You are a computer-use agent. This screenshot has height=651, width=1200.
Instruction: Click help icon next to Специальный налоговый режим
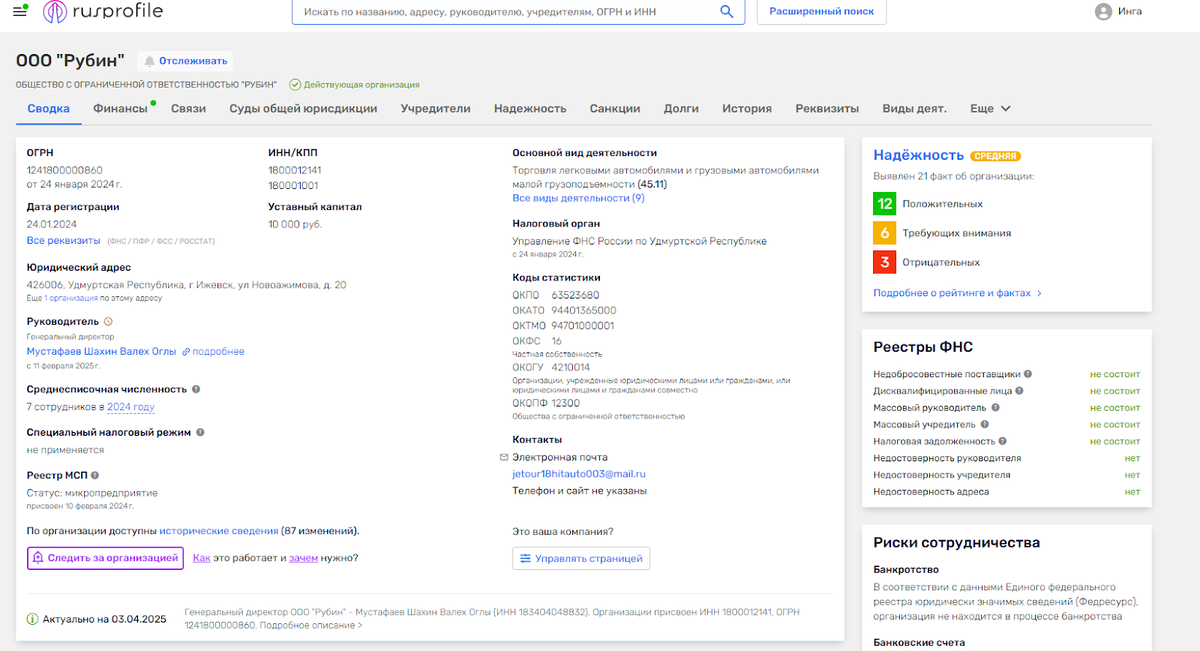(x=201, y=432)
